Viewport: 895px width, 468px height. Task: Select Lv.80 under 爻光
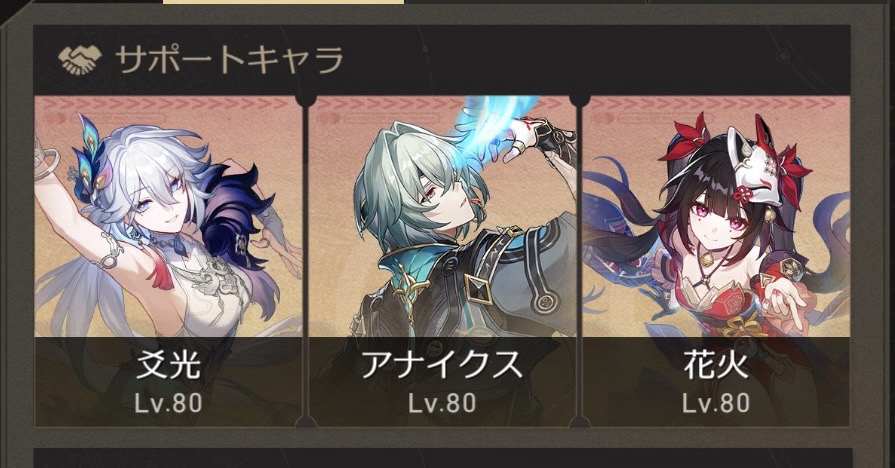168,403
